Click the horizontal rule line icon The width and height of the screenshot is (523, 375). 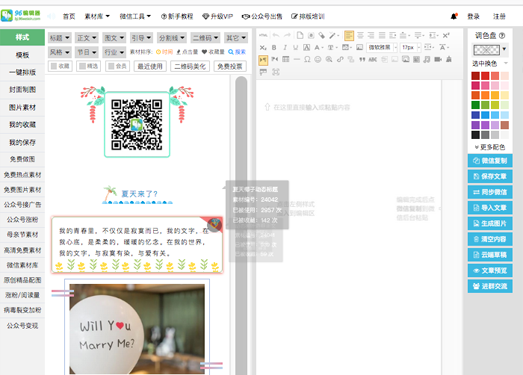tap(297, 59)
